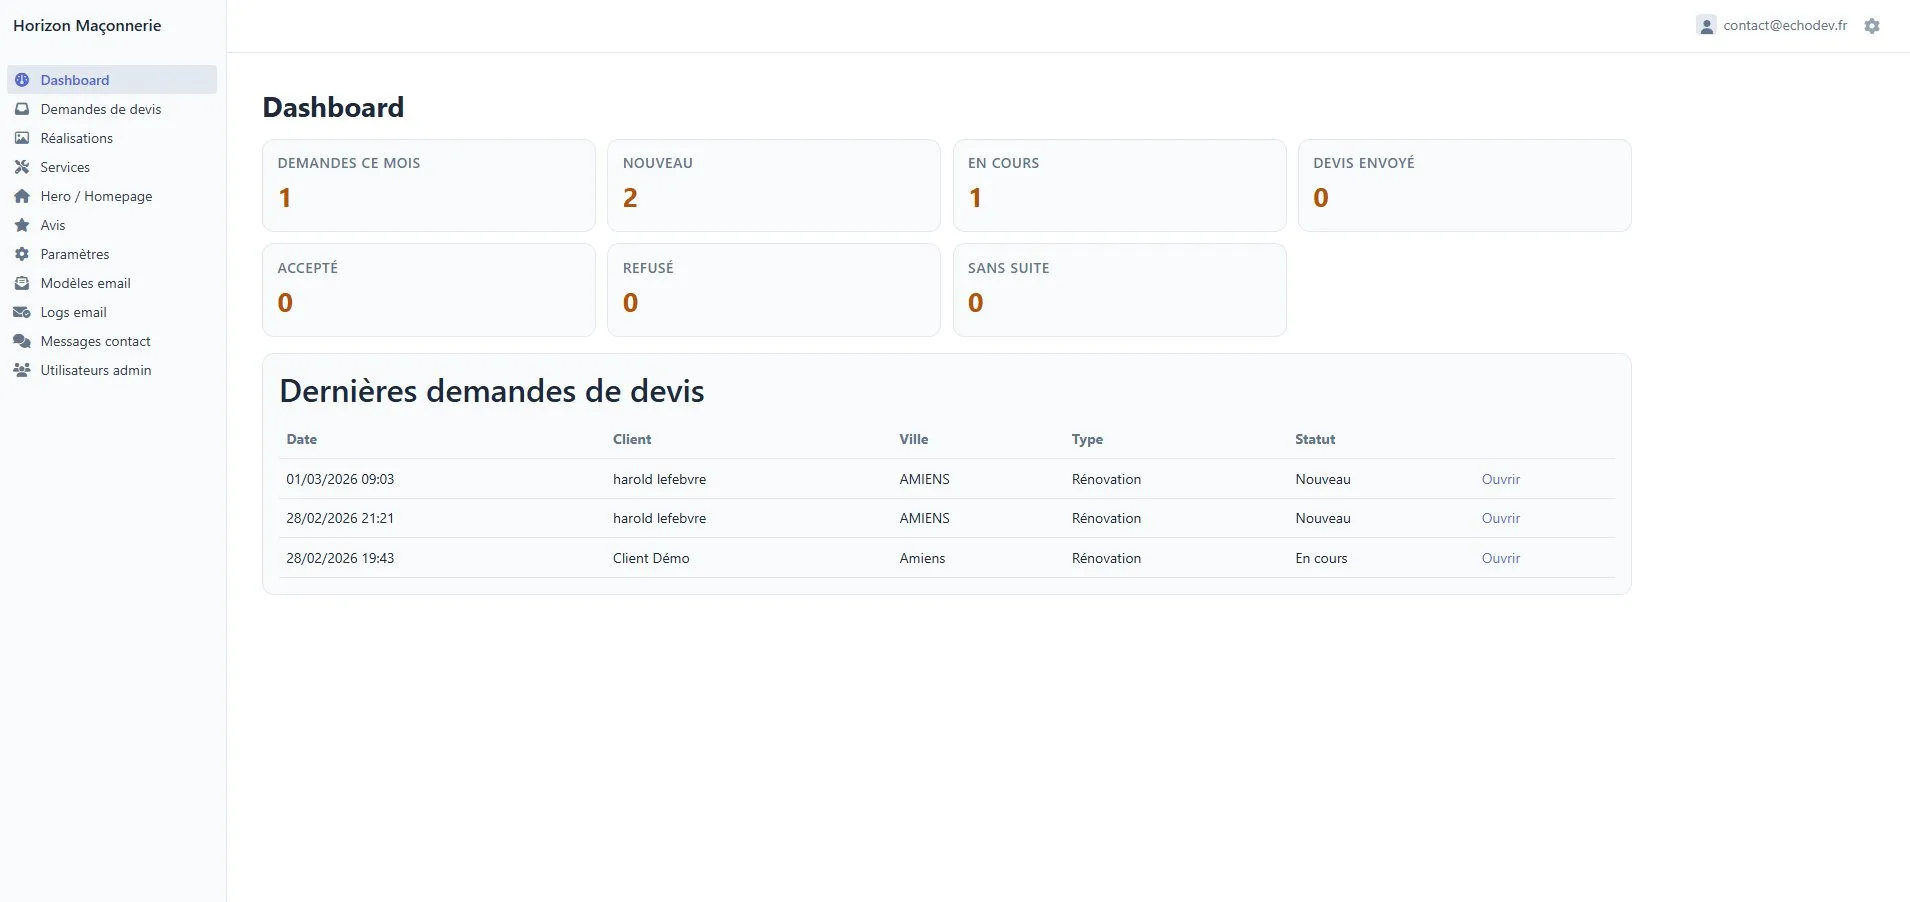Open the 28/02/2026 21:21 quote request
Image resolution: width=1910 pixels, height=902 pixels.
(x=1500, y=518)
